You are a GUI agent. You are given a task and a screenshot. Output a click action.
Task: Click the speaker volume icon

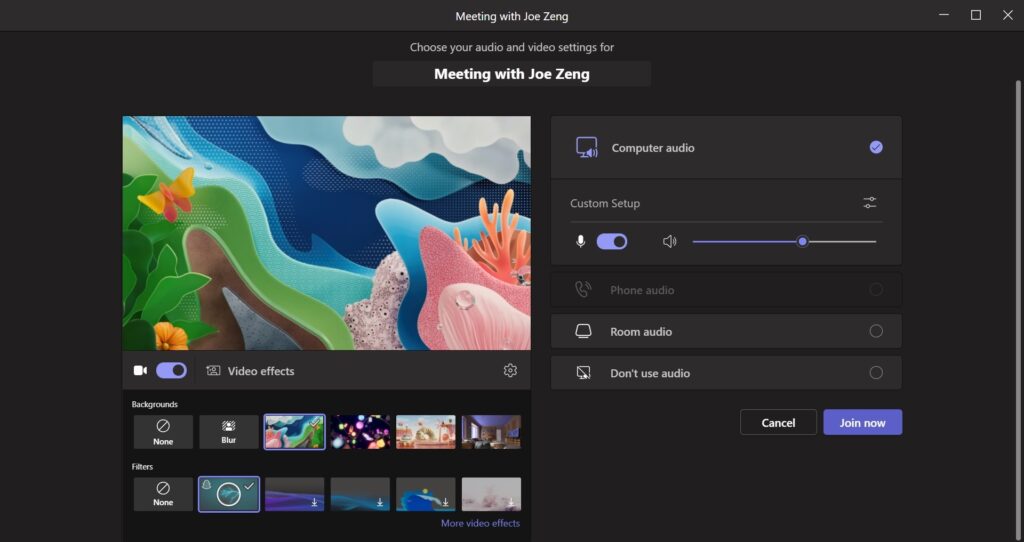click(x=669, y=241)
